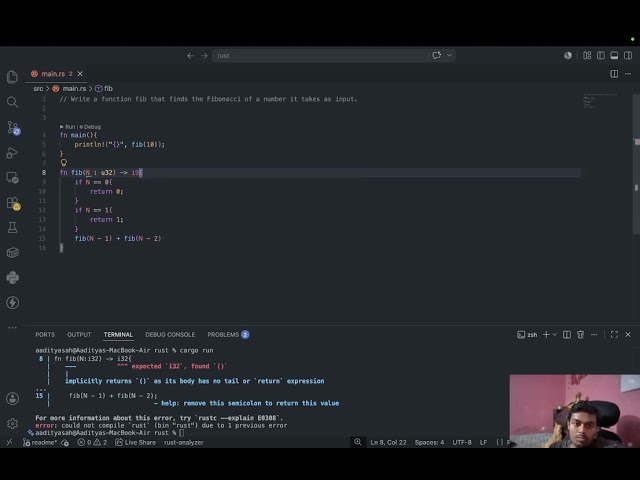Start Live Share from status bar
The width and height of the screenshot is (640, 480).
tap(136, 442)
